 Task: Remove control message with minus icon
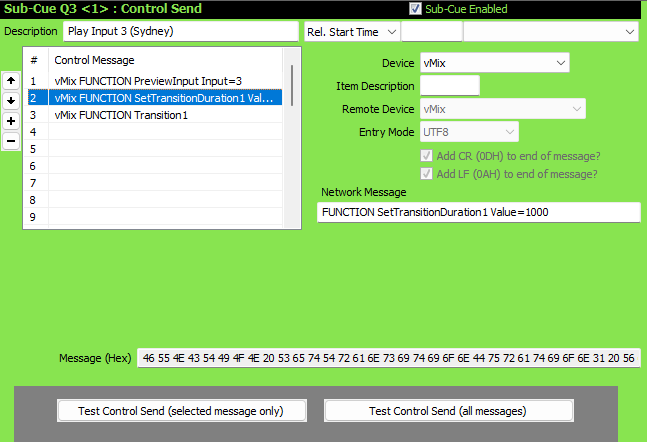tap(11, 141)
